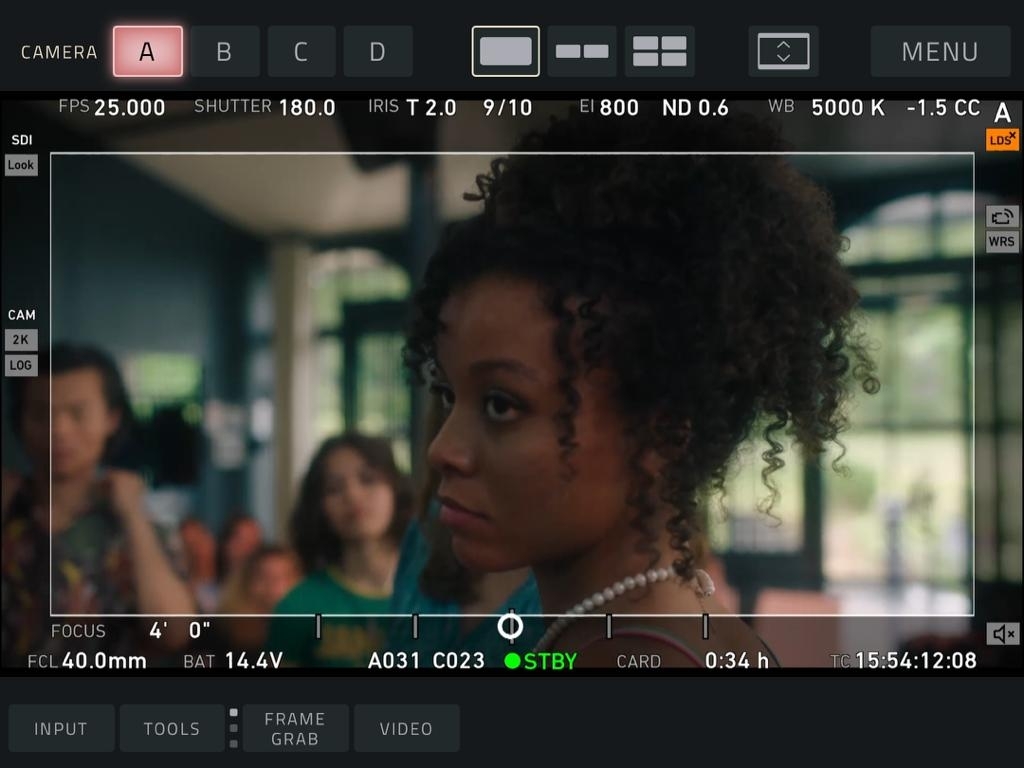
Task: Click the camera sync icon above WRS
Action: click(x=1002, y=216)
